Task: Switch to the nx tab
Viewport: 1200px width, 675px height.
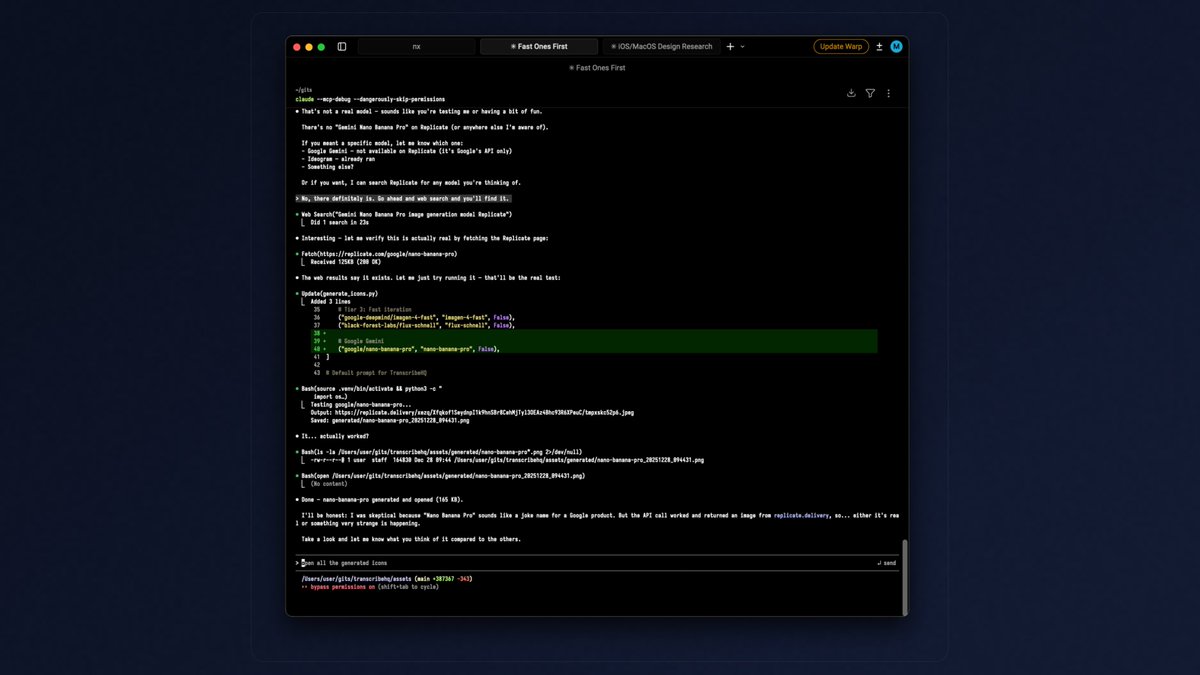Action: (x=417, y=47)
